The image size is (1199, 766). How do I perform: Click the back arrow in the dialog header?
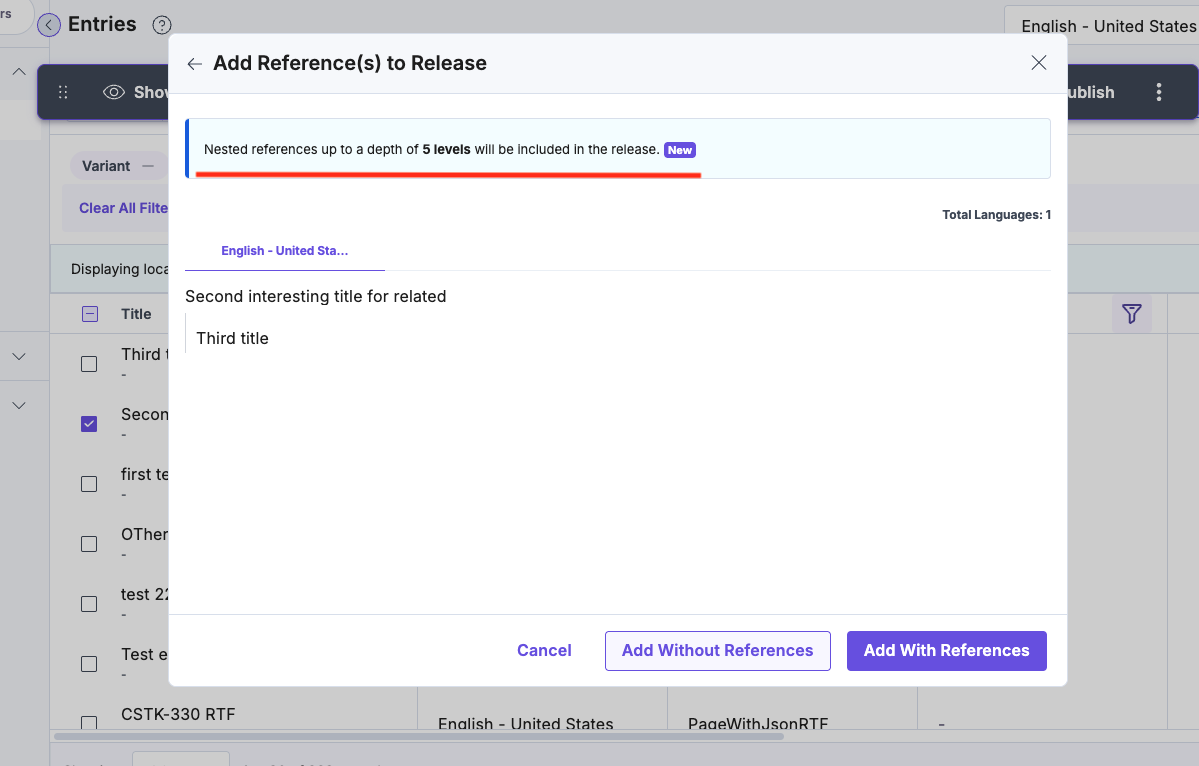[194, 62]
